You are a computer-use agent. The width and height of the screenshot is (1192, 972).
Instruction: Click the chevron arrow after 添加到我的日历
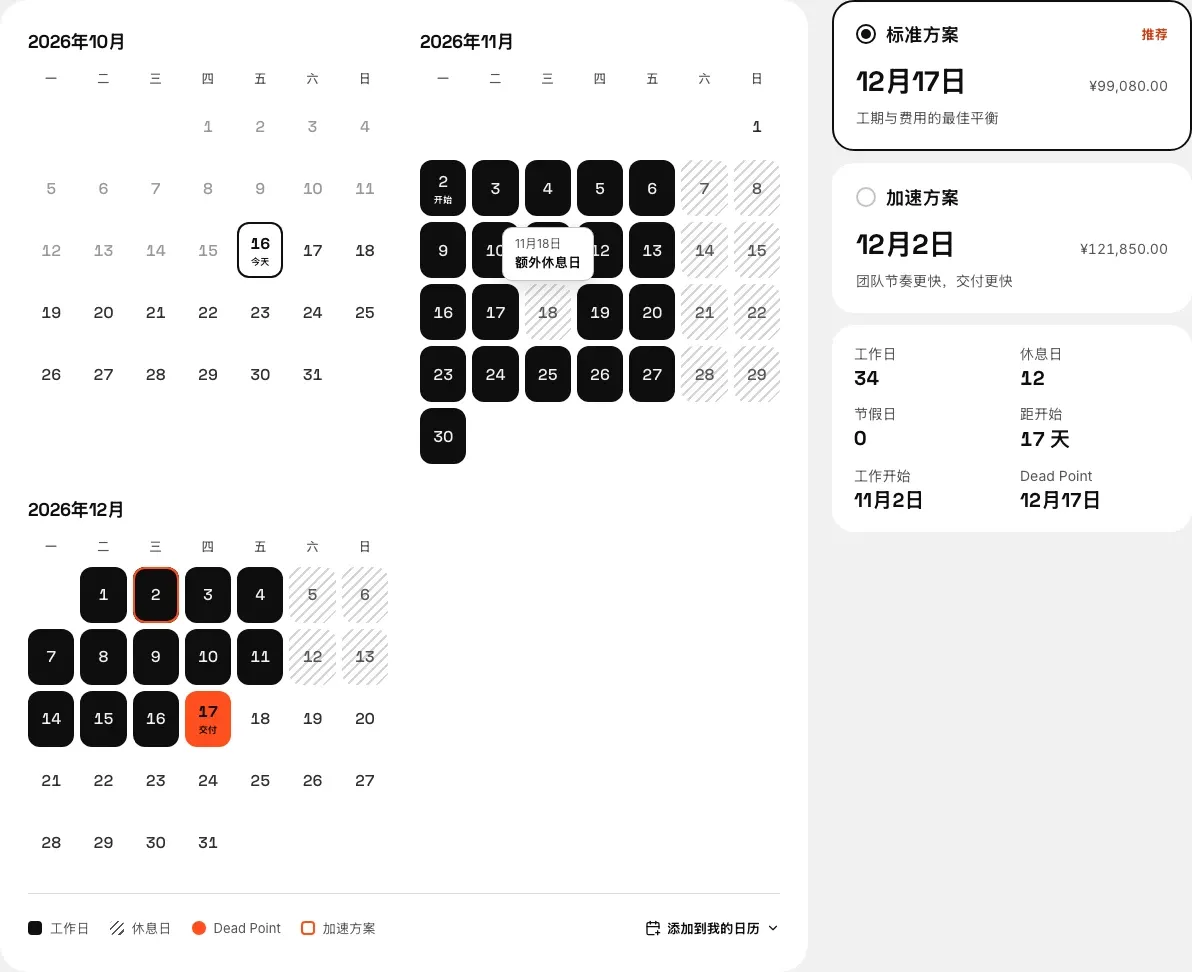click(773, 928)
